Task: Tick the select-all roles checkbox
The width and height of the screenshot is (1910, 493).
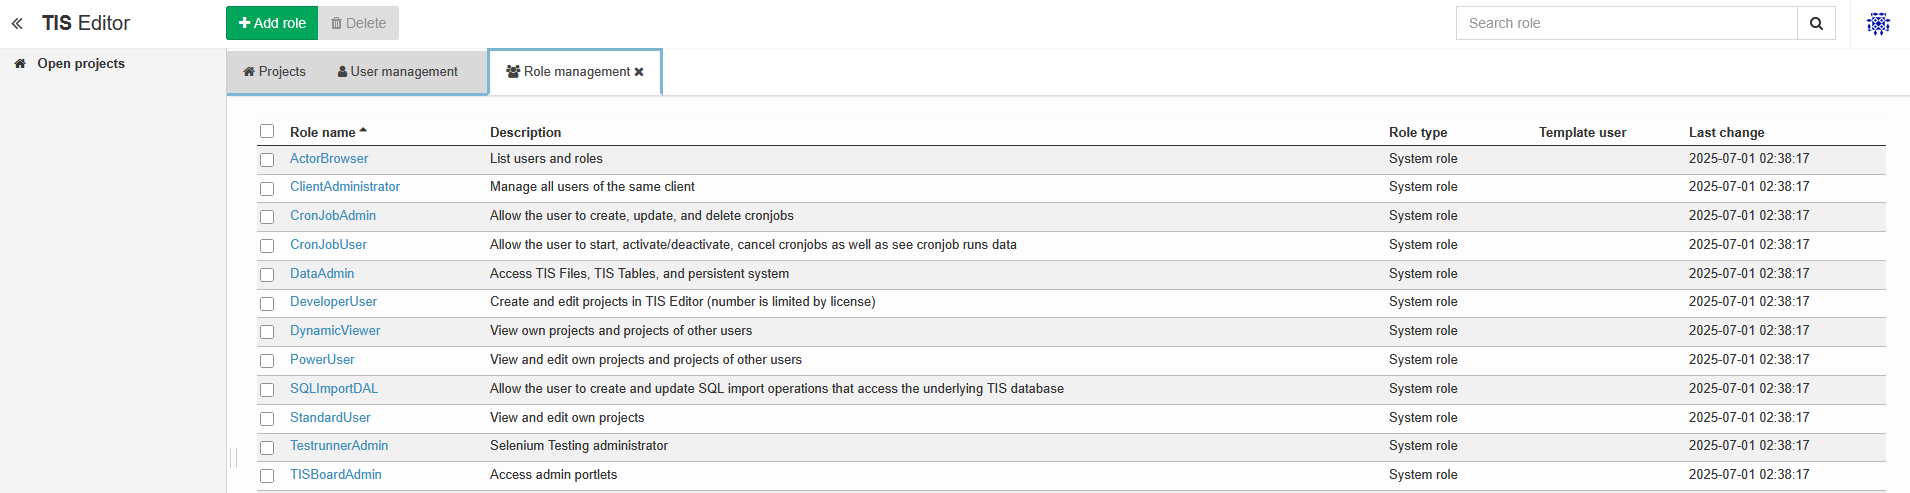Action: pyautogui.click(x=267, y=131)
